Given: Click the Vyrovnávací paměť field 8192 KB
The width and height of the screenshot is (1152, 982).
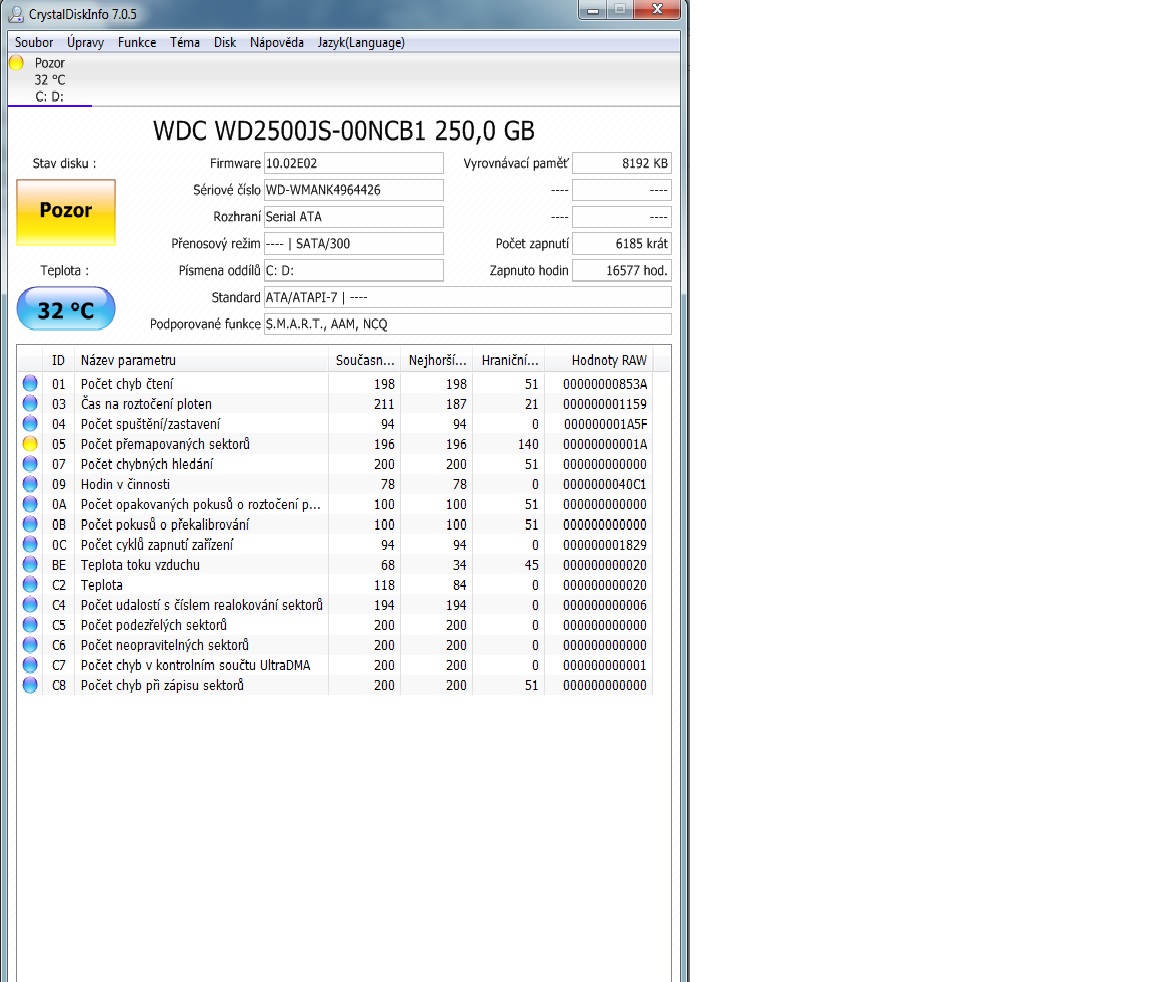Looking at the screenshot, I should click(x=622, y=163).
